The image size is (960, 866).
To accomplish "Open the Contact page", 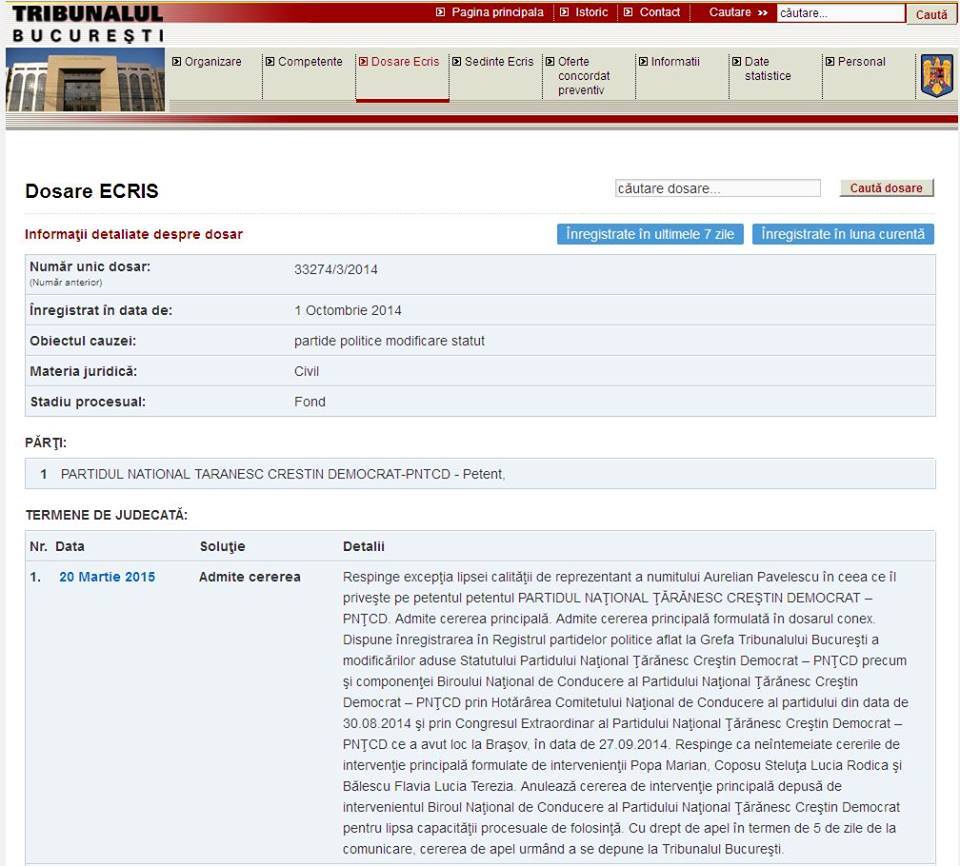I will pos(659,12).
